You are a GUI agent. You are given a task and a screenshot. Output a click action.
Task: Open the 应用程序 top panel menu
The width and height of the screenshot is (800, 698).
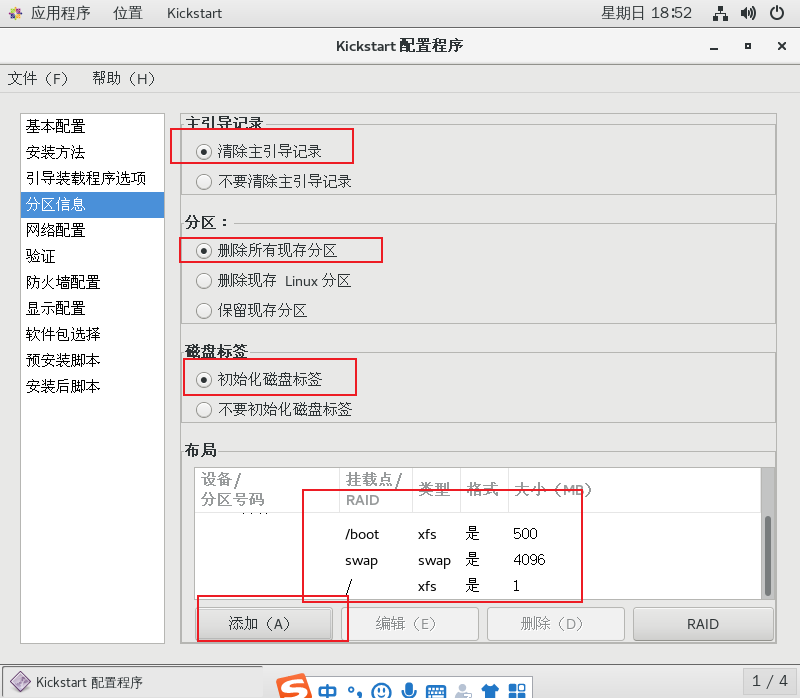60,13
